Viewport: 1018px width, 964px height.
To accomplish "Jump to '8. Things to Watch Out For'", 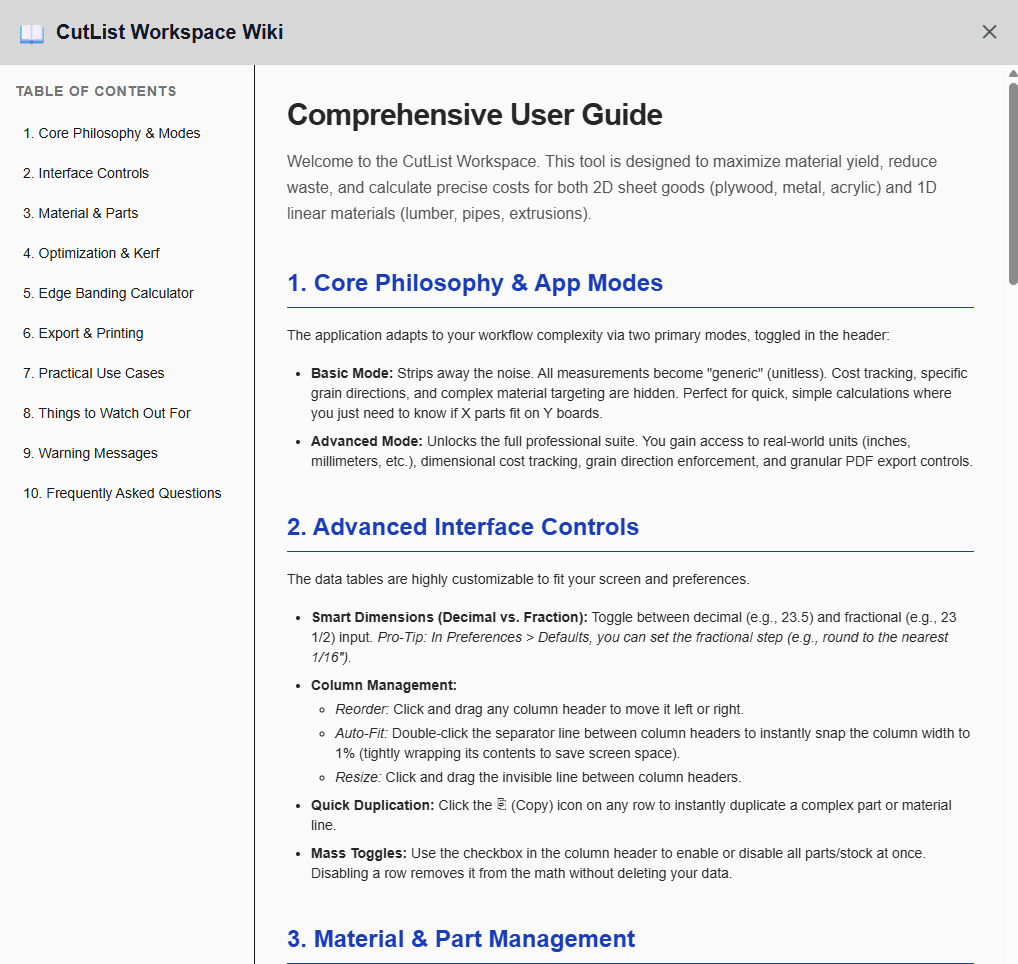I will [106, 414].
